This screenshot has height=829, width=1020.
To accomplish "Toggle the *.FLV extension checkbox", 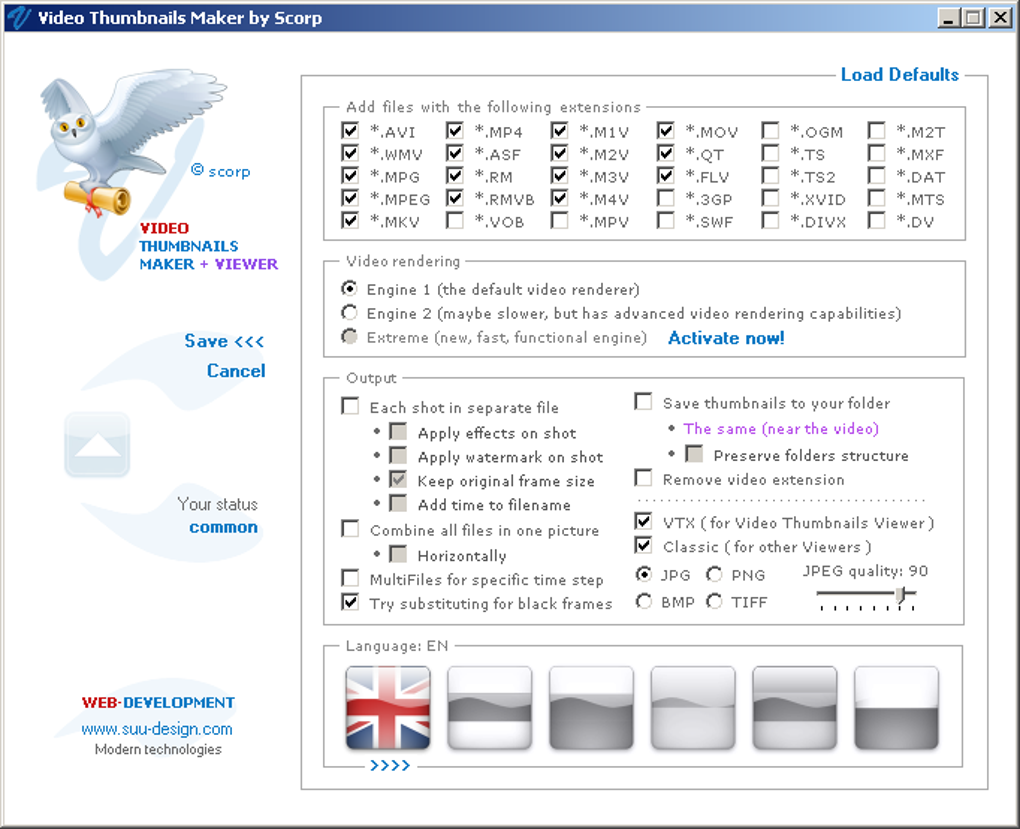I will tap(665, 176).
